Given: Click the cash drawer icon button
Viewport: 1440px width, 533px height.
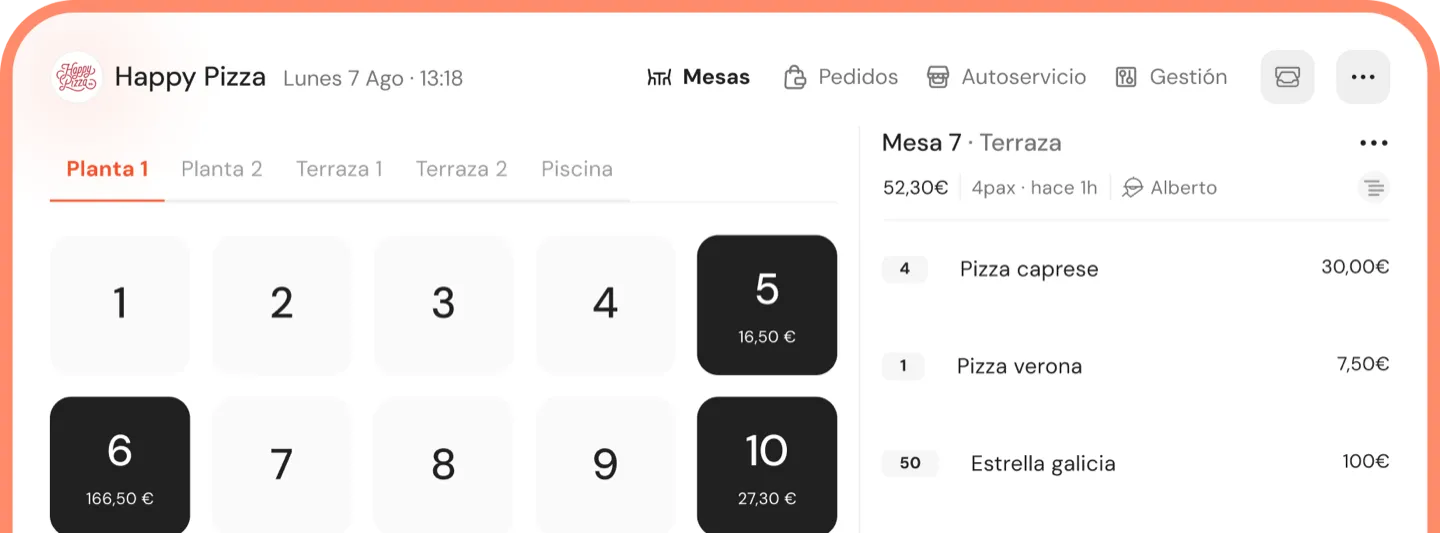Looking at the screenshot, I should tap(1287, 77).
